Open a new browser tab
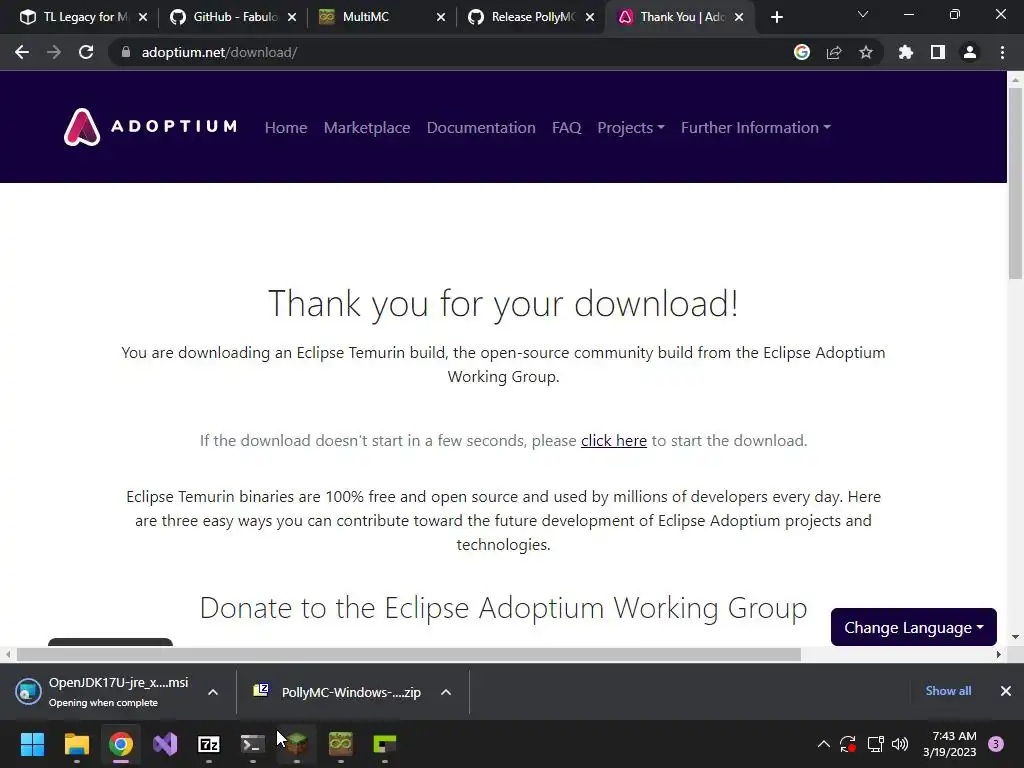 [776, 17]
